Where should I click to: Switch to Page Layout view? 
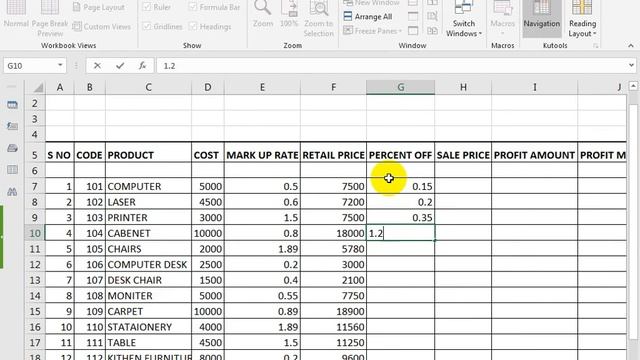point(99,7)
